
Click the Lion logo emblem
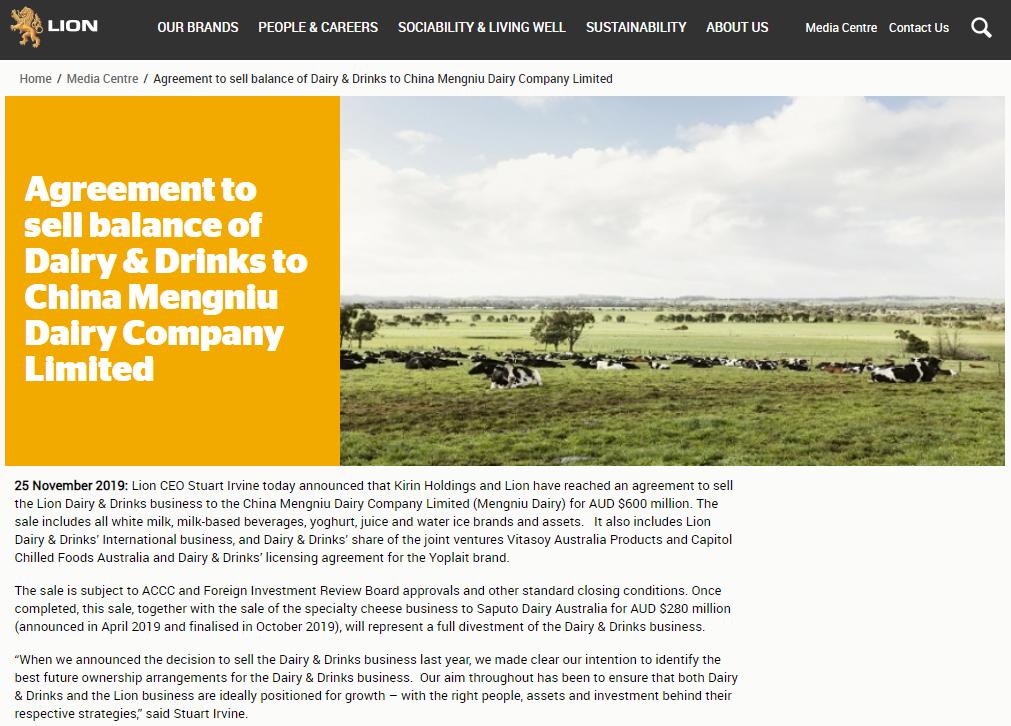pyautogui.click(x=26, y=26)
